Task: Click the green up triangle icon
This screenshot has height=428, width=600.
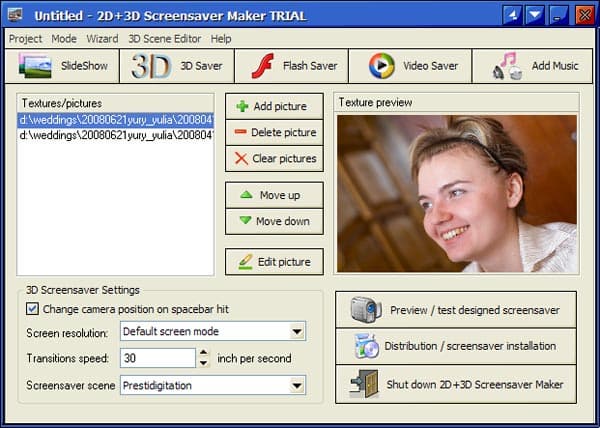Action: coord(246,195)
